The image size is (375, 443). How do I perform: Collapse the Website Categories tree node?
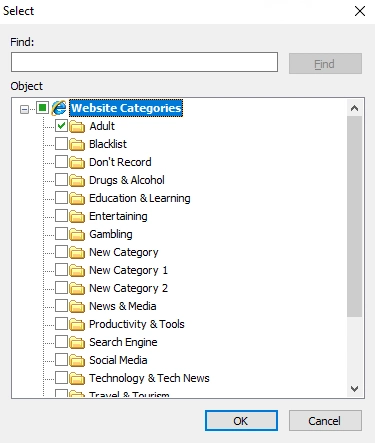coord(24,109)
